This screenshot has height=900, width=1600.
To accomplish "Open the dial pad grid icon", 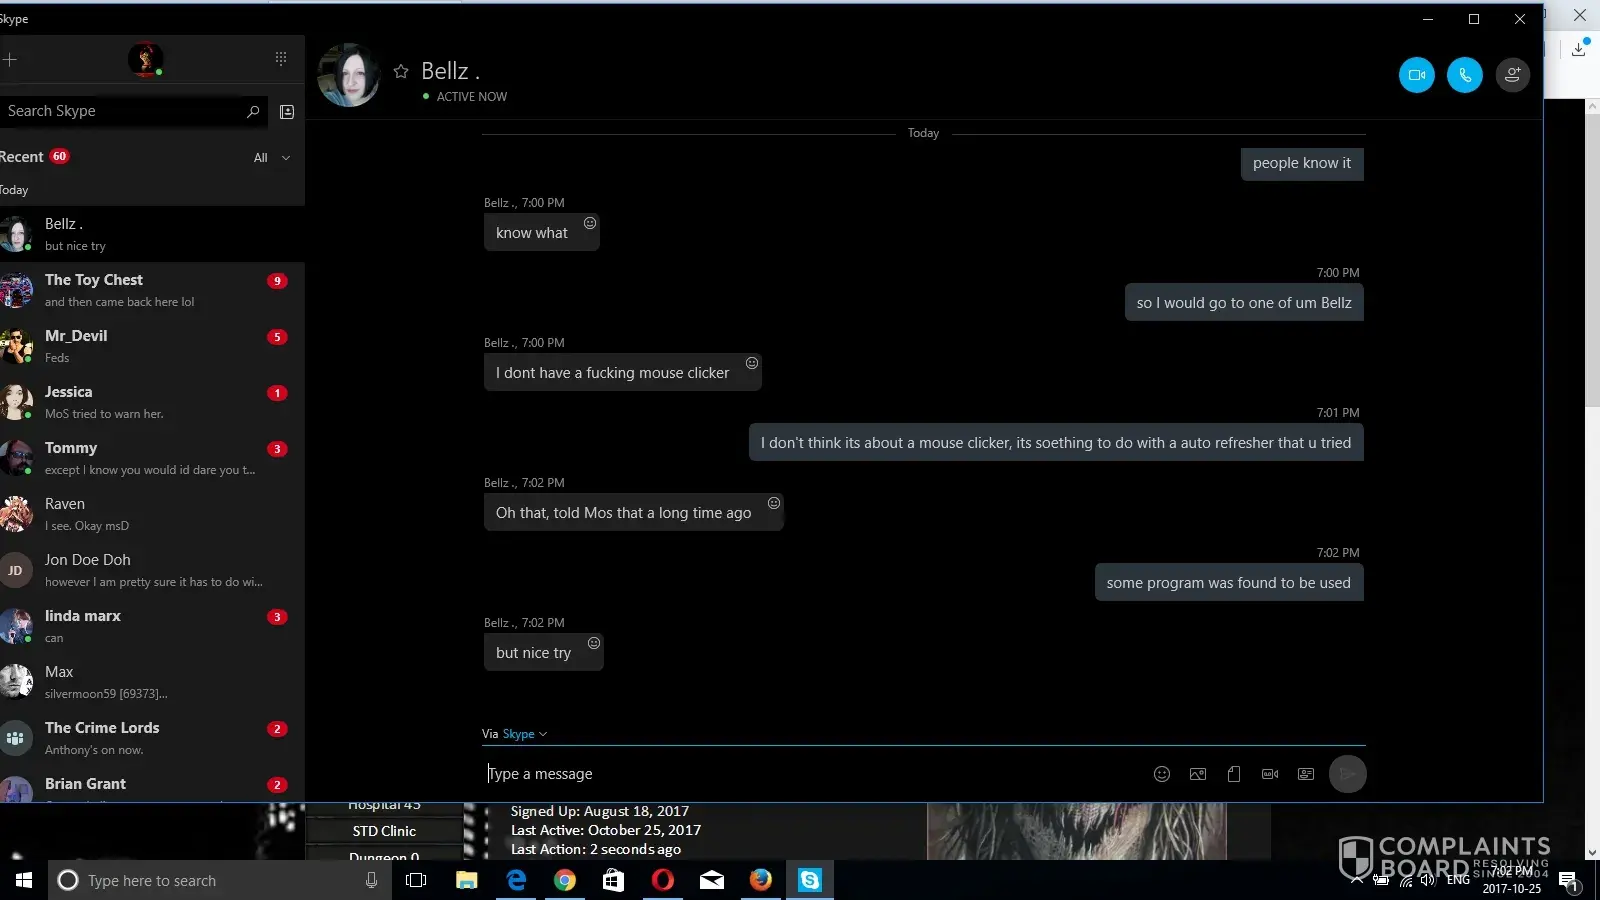I will tap(281, 59).
